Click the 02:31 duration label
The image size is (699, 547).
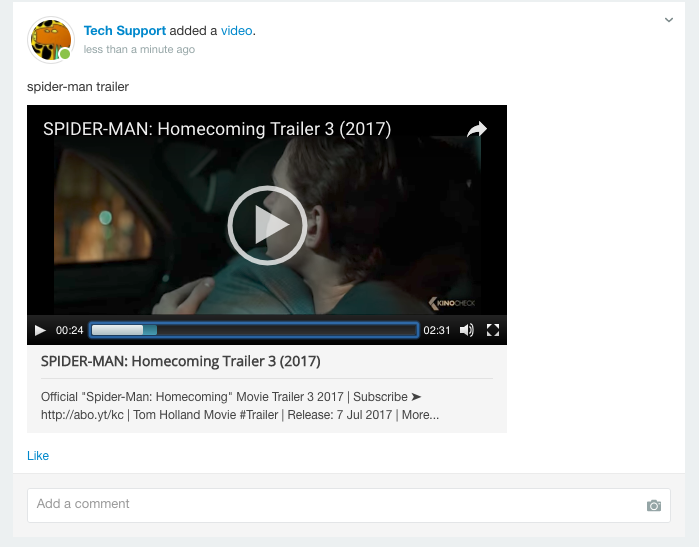coord(436,330)
